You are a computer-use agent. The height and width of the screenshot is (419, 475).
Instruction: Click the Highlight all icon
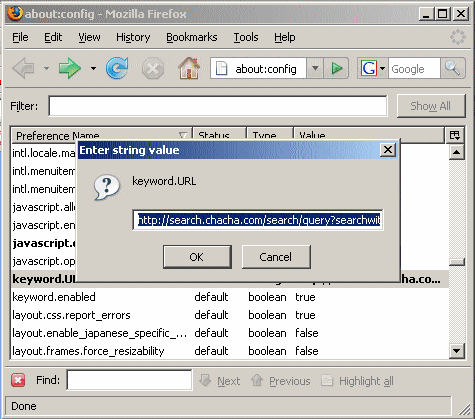[327, 380]
